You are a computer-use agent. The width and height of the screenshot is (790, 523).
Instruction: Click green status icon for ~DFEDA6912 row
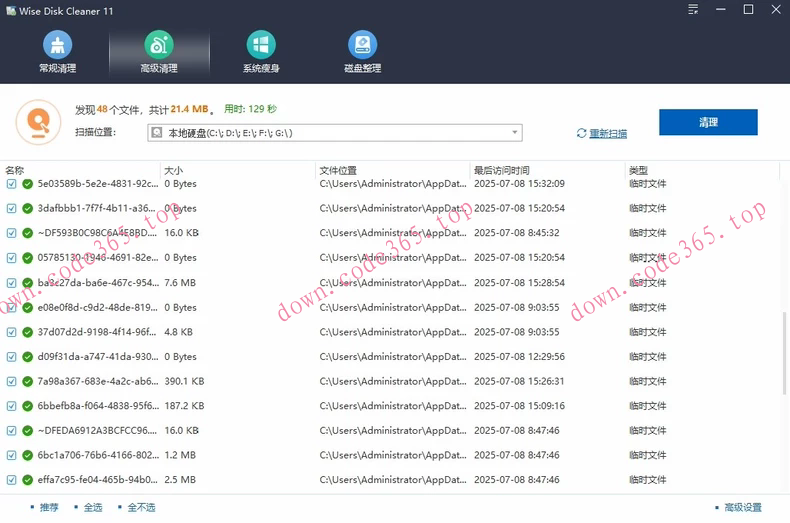[x=28, y=431]
